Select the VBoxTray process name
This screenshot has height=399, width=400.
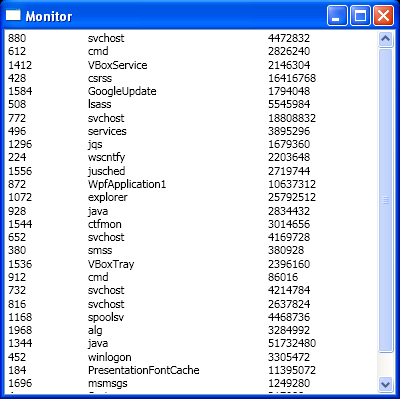(111, 264)
